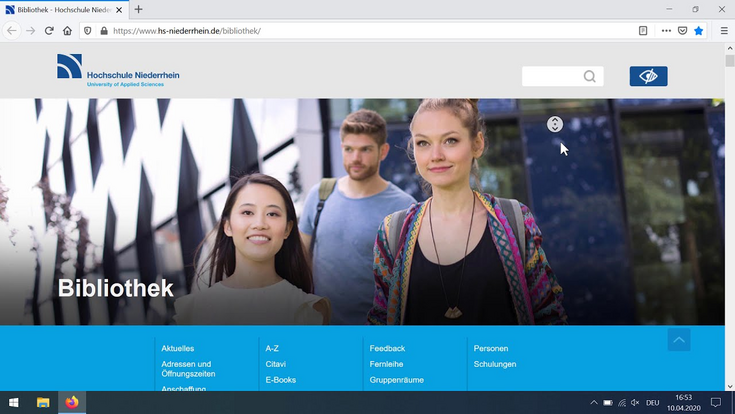The image size is (735, 414).
Task: Go to the browser home page
Action: click(x=67, y=31)
